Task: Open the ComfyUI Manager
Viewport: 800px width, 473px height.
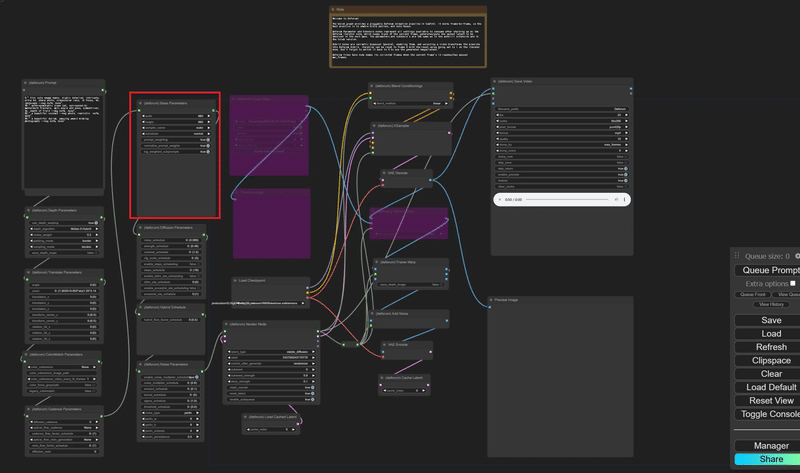Action: tap(768, 445)
